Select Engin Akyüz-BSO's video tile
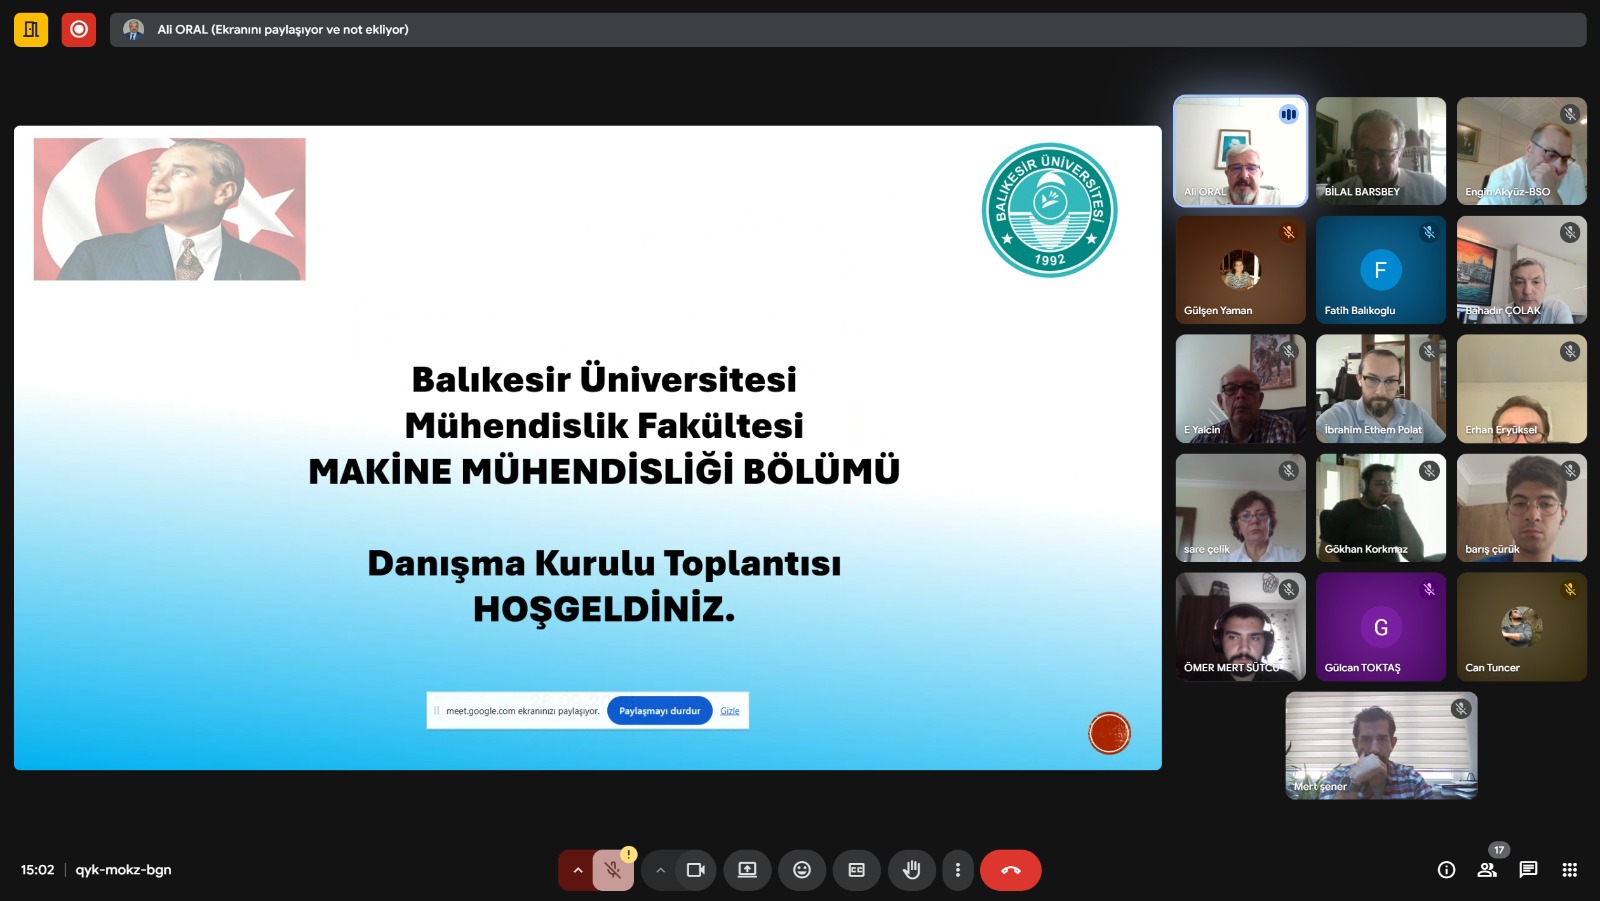The width and height of the screenshot is (1600, 901). [x=1522, y=151]
